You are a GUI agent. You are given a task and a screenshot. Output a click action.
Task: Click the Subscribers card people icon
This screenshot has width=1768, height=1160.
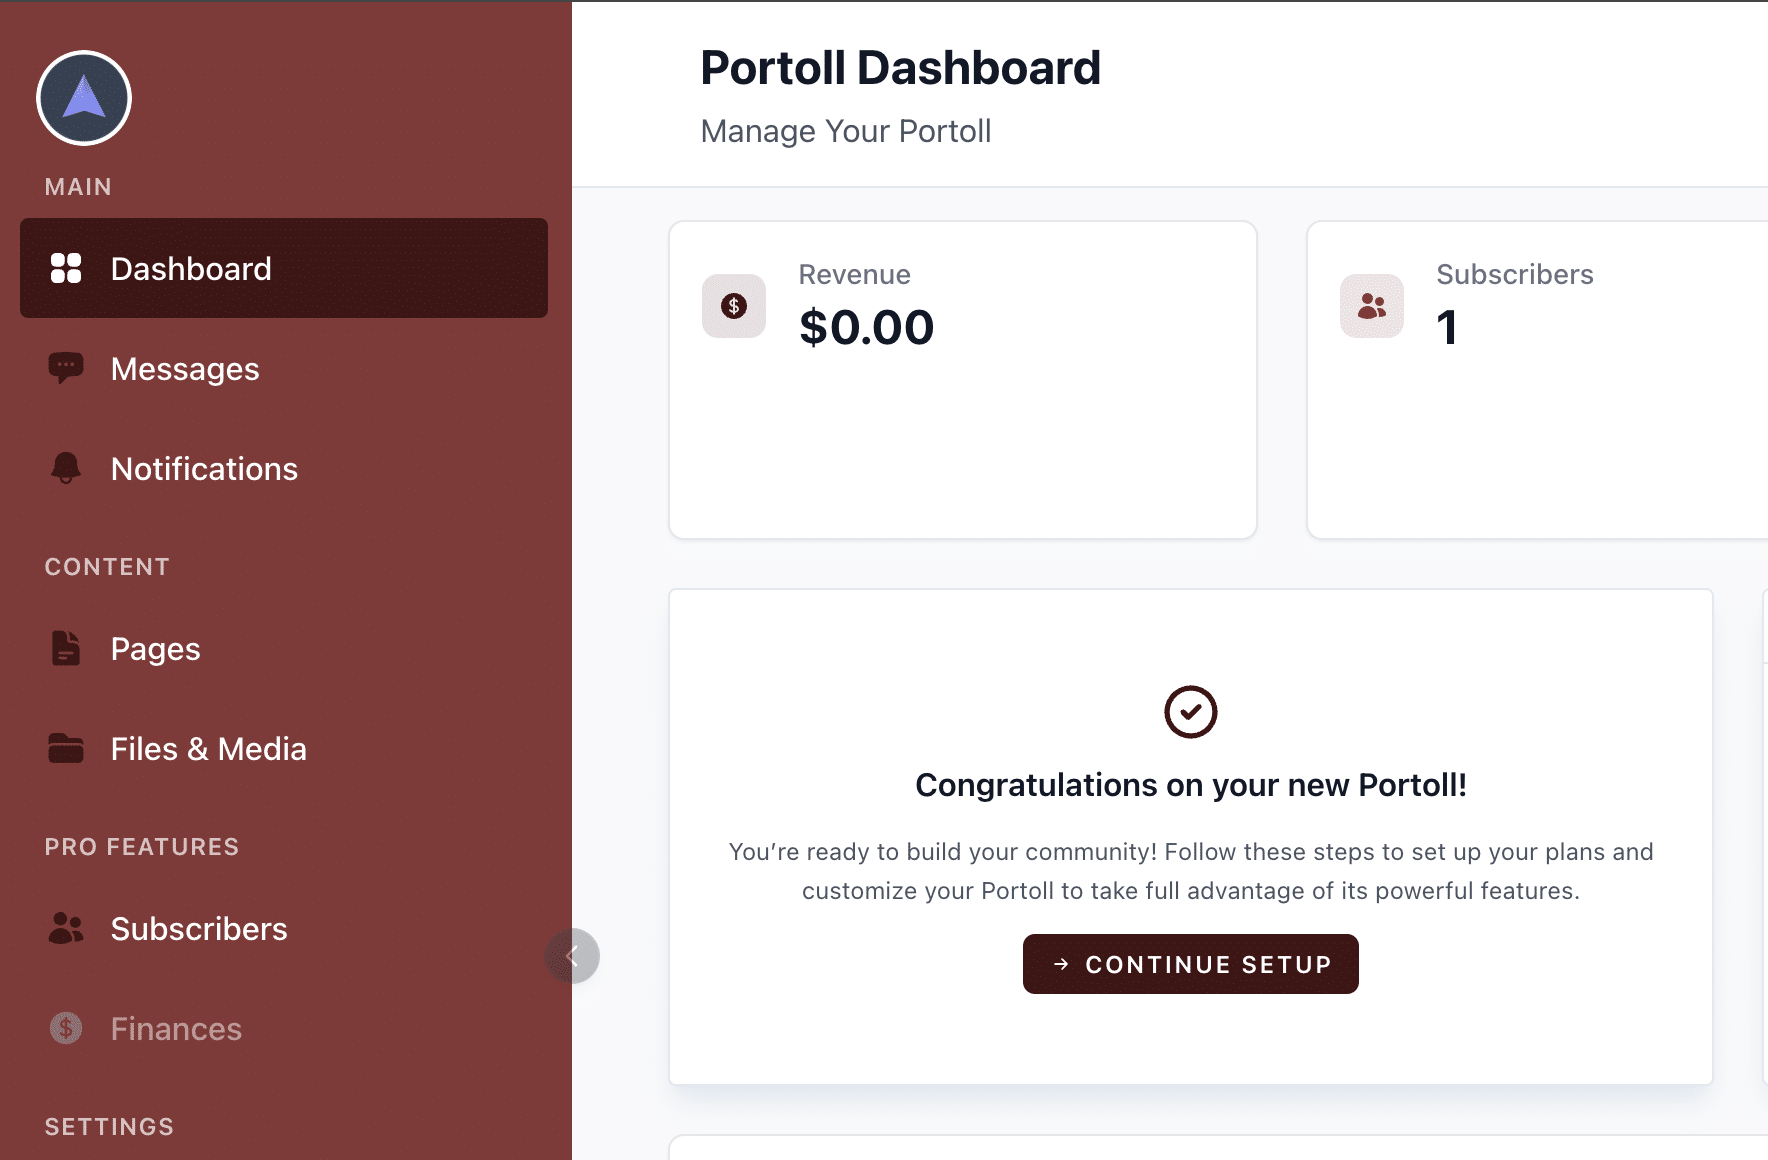tap(1372, 306)
